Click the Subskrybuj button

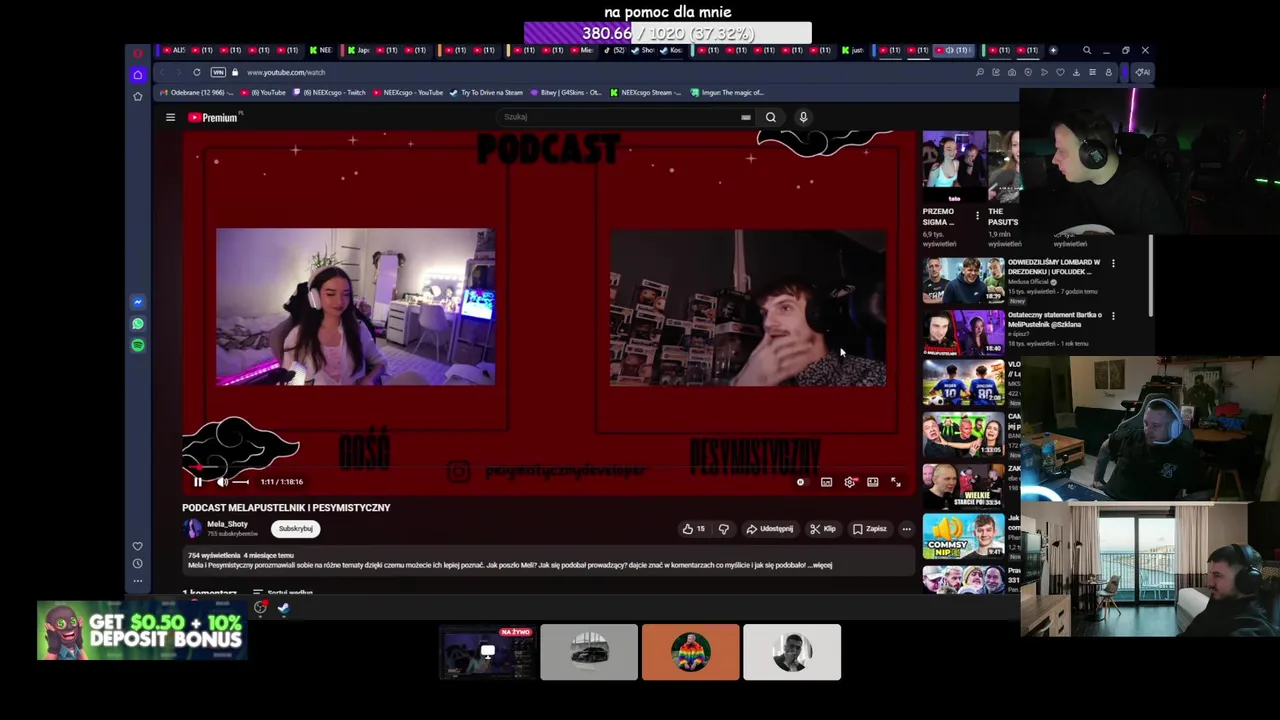click(296, 528)
